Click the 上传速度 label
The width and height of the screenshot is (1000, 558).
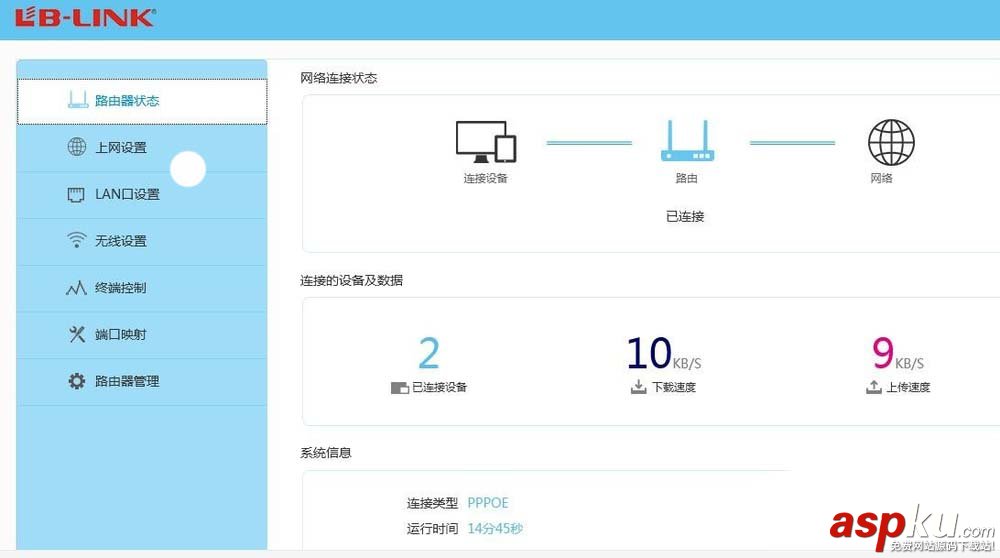click(908, 387)
